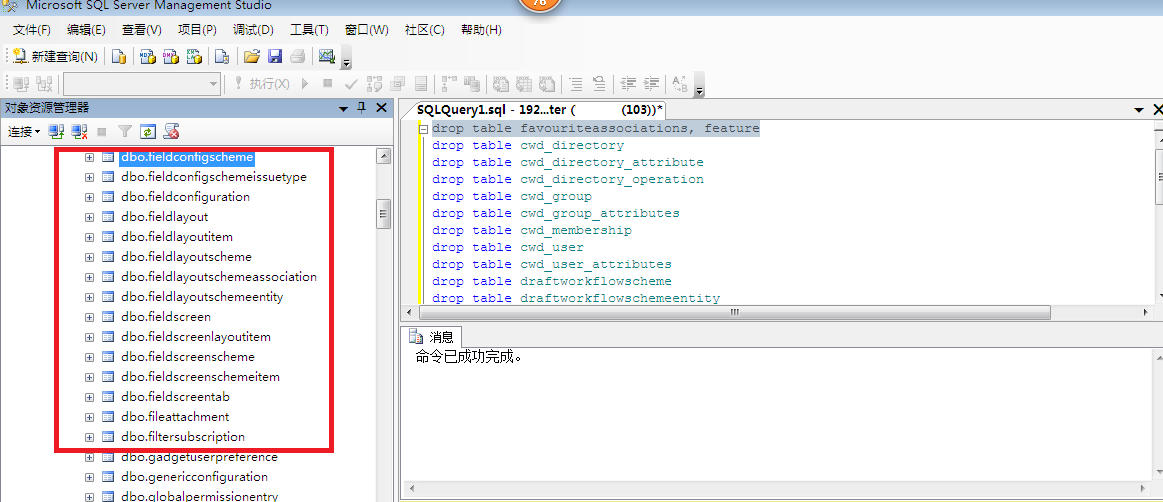Click the Disconnect server icon with red X

click(79, 131)
